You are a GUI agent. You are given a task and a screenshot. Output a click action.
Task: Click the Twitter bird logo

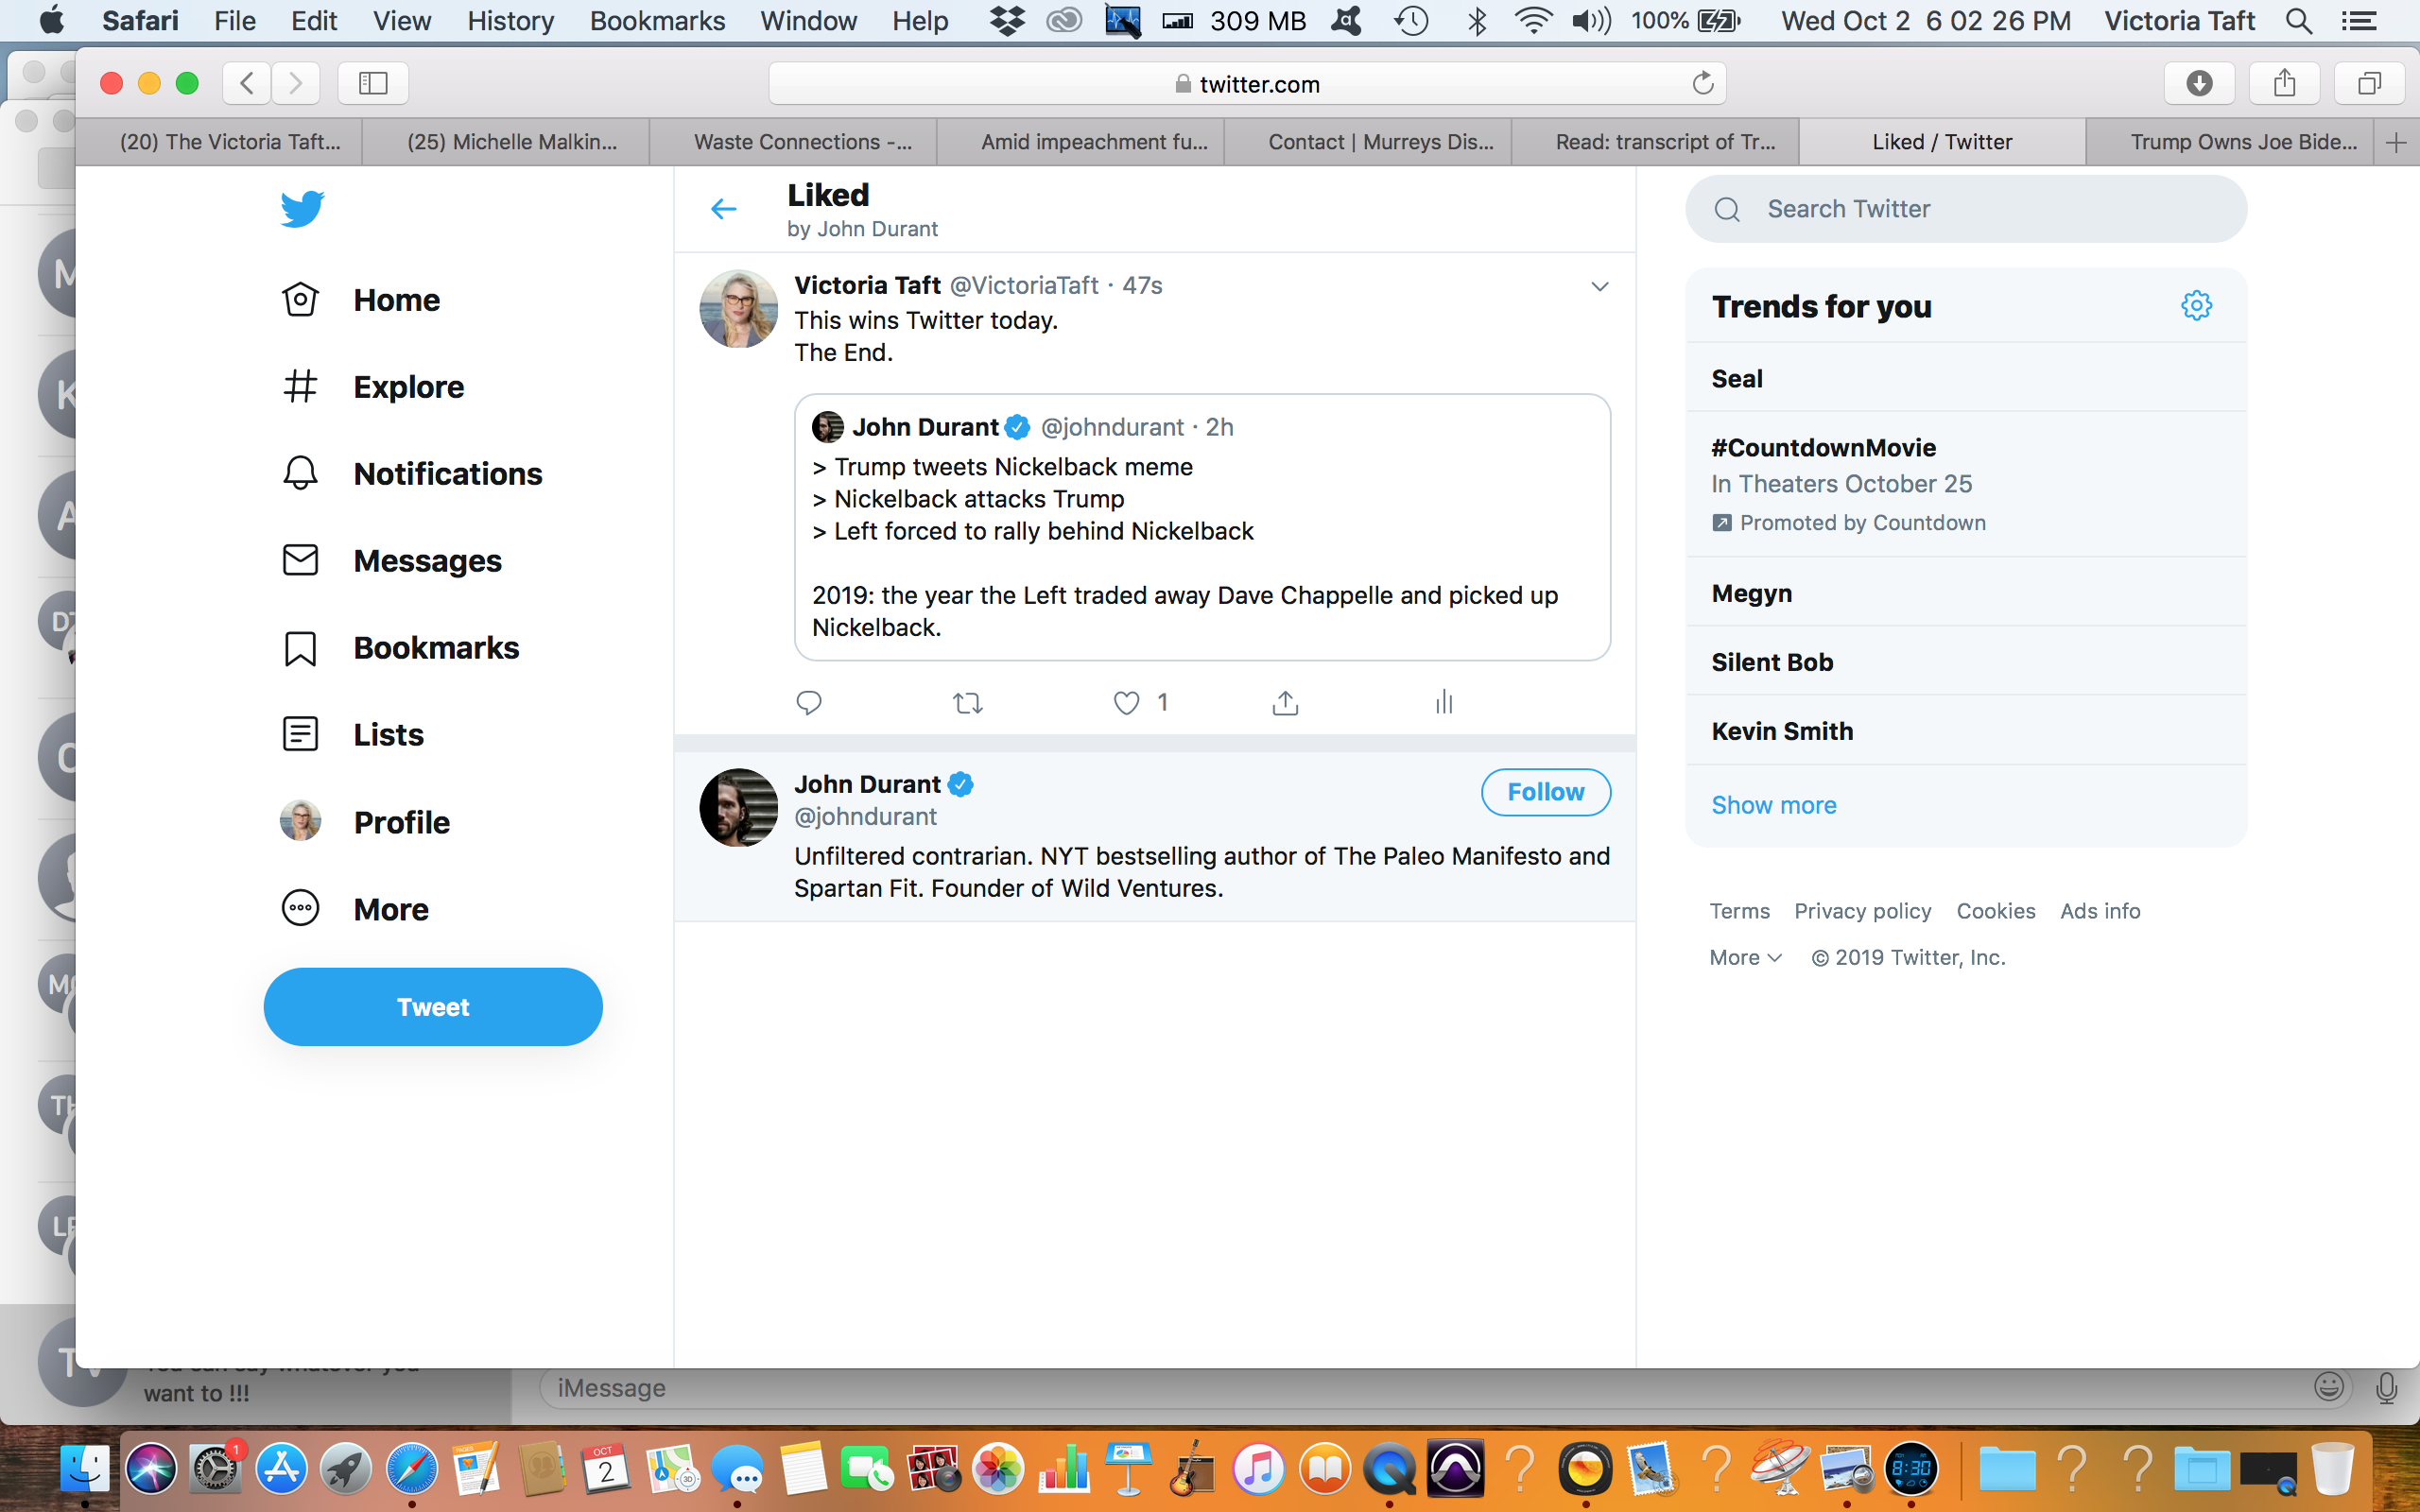[x=302, y=208]
